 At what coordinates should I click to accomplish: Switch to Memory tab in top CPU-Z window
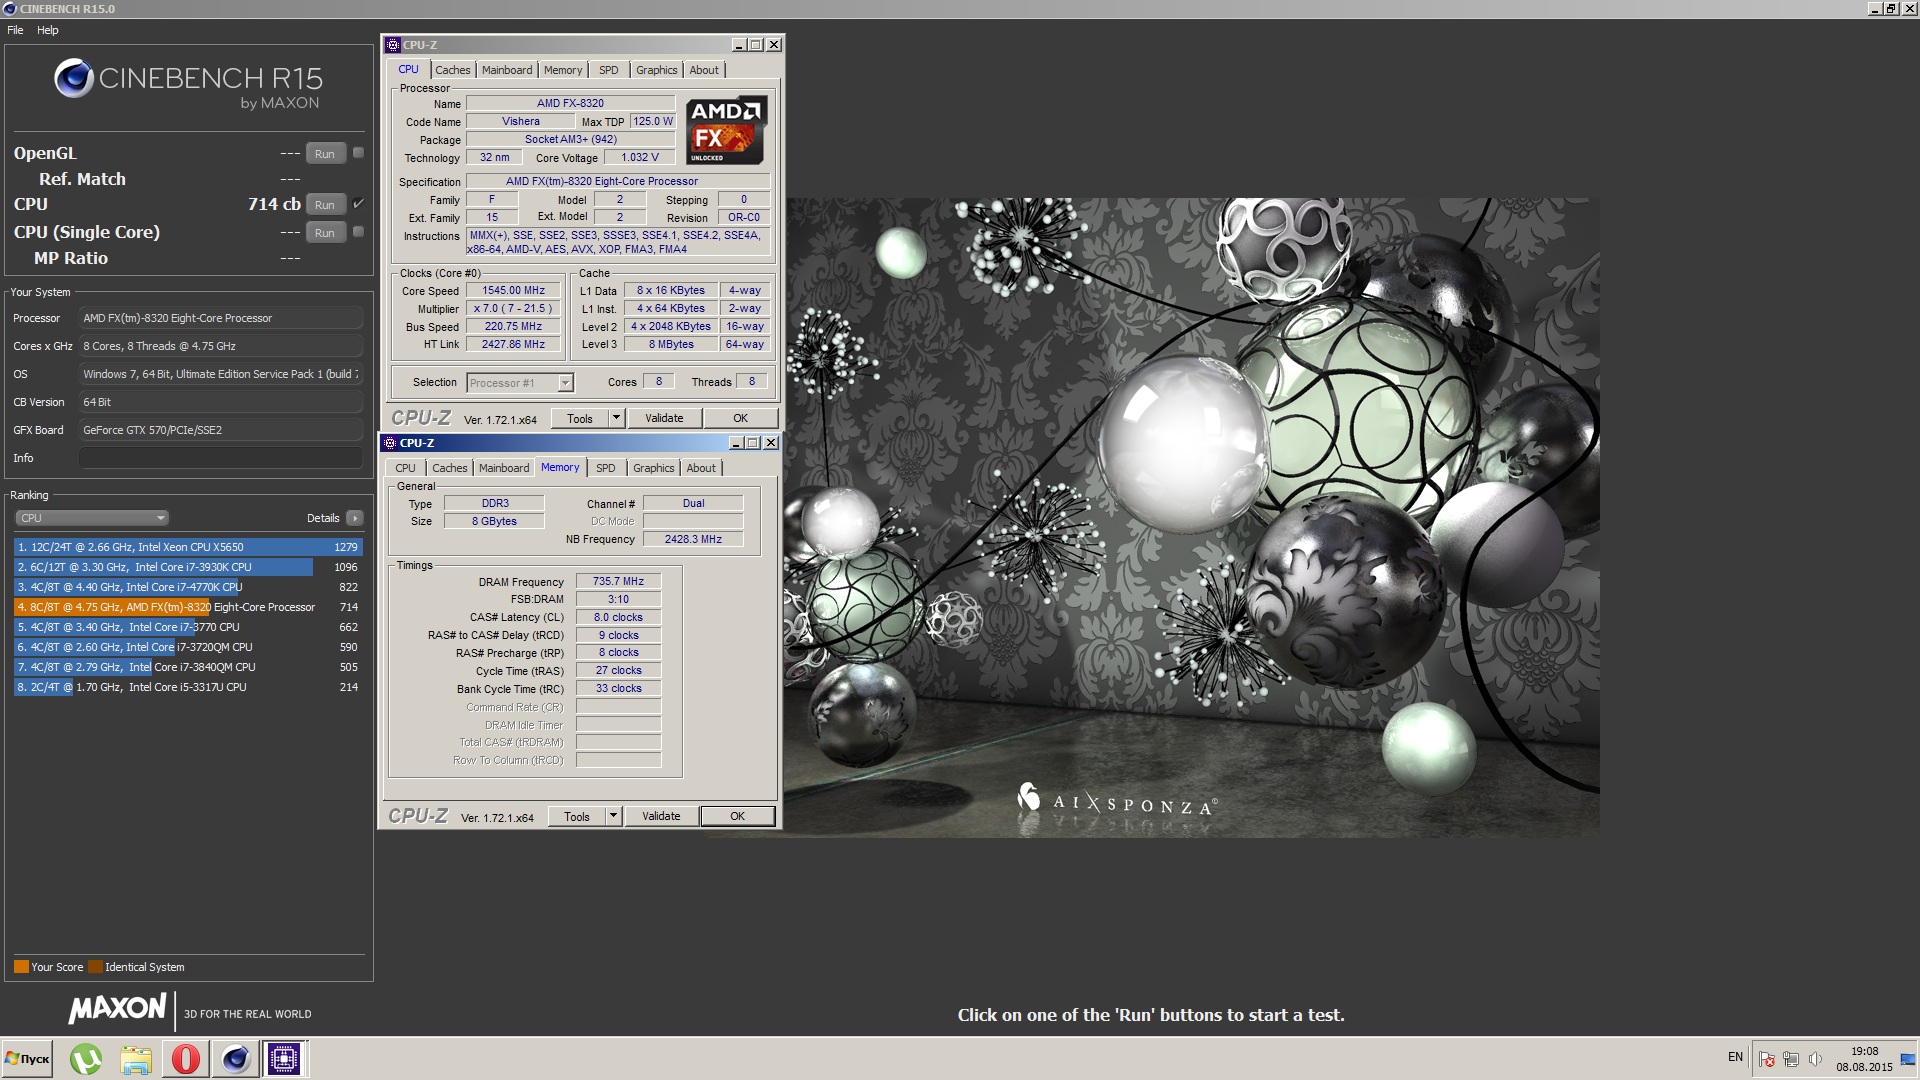pos(563,70)
